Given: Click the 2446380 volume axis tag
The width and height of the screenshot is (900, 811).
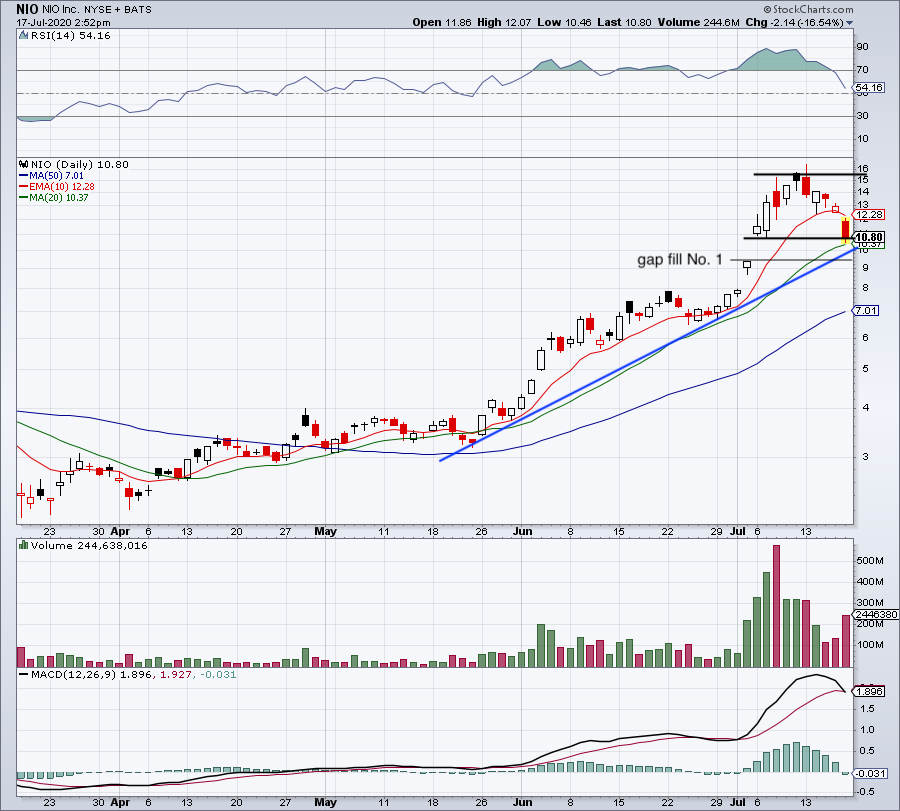Looking at the screenshot, I should 876,615.
